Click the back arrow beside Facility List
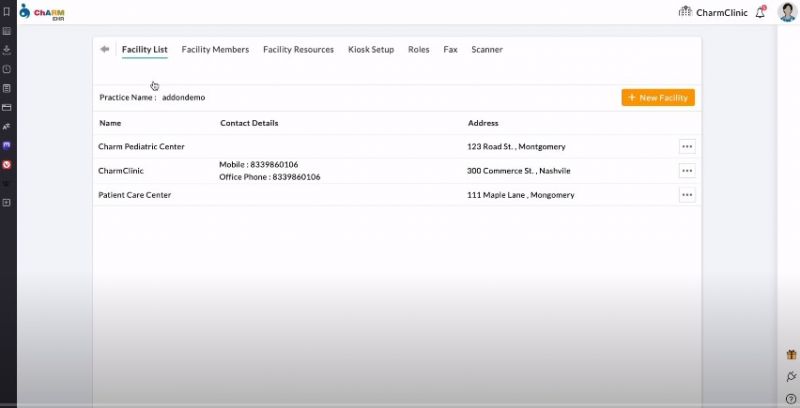Image resolution: width=800 pixels, height=408 pixels. pos(105,49)
